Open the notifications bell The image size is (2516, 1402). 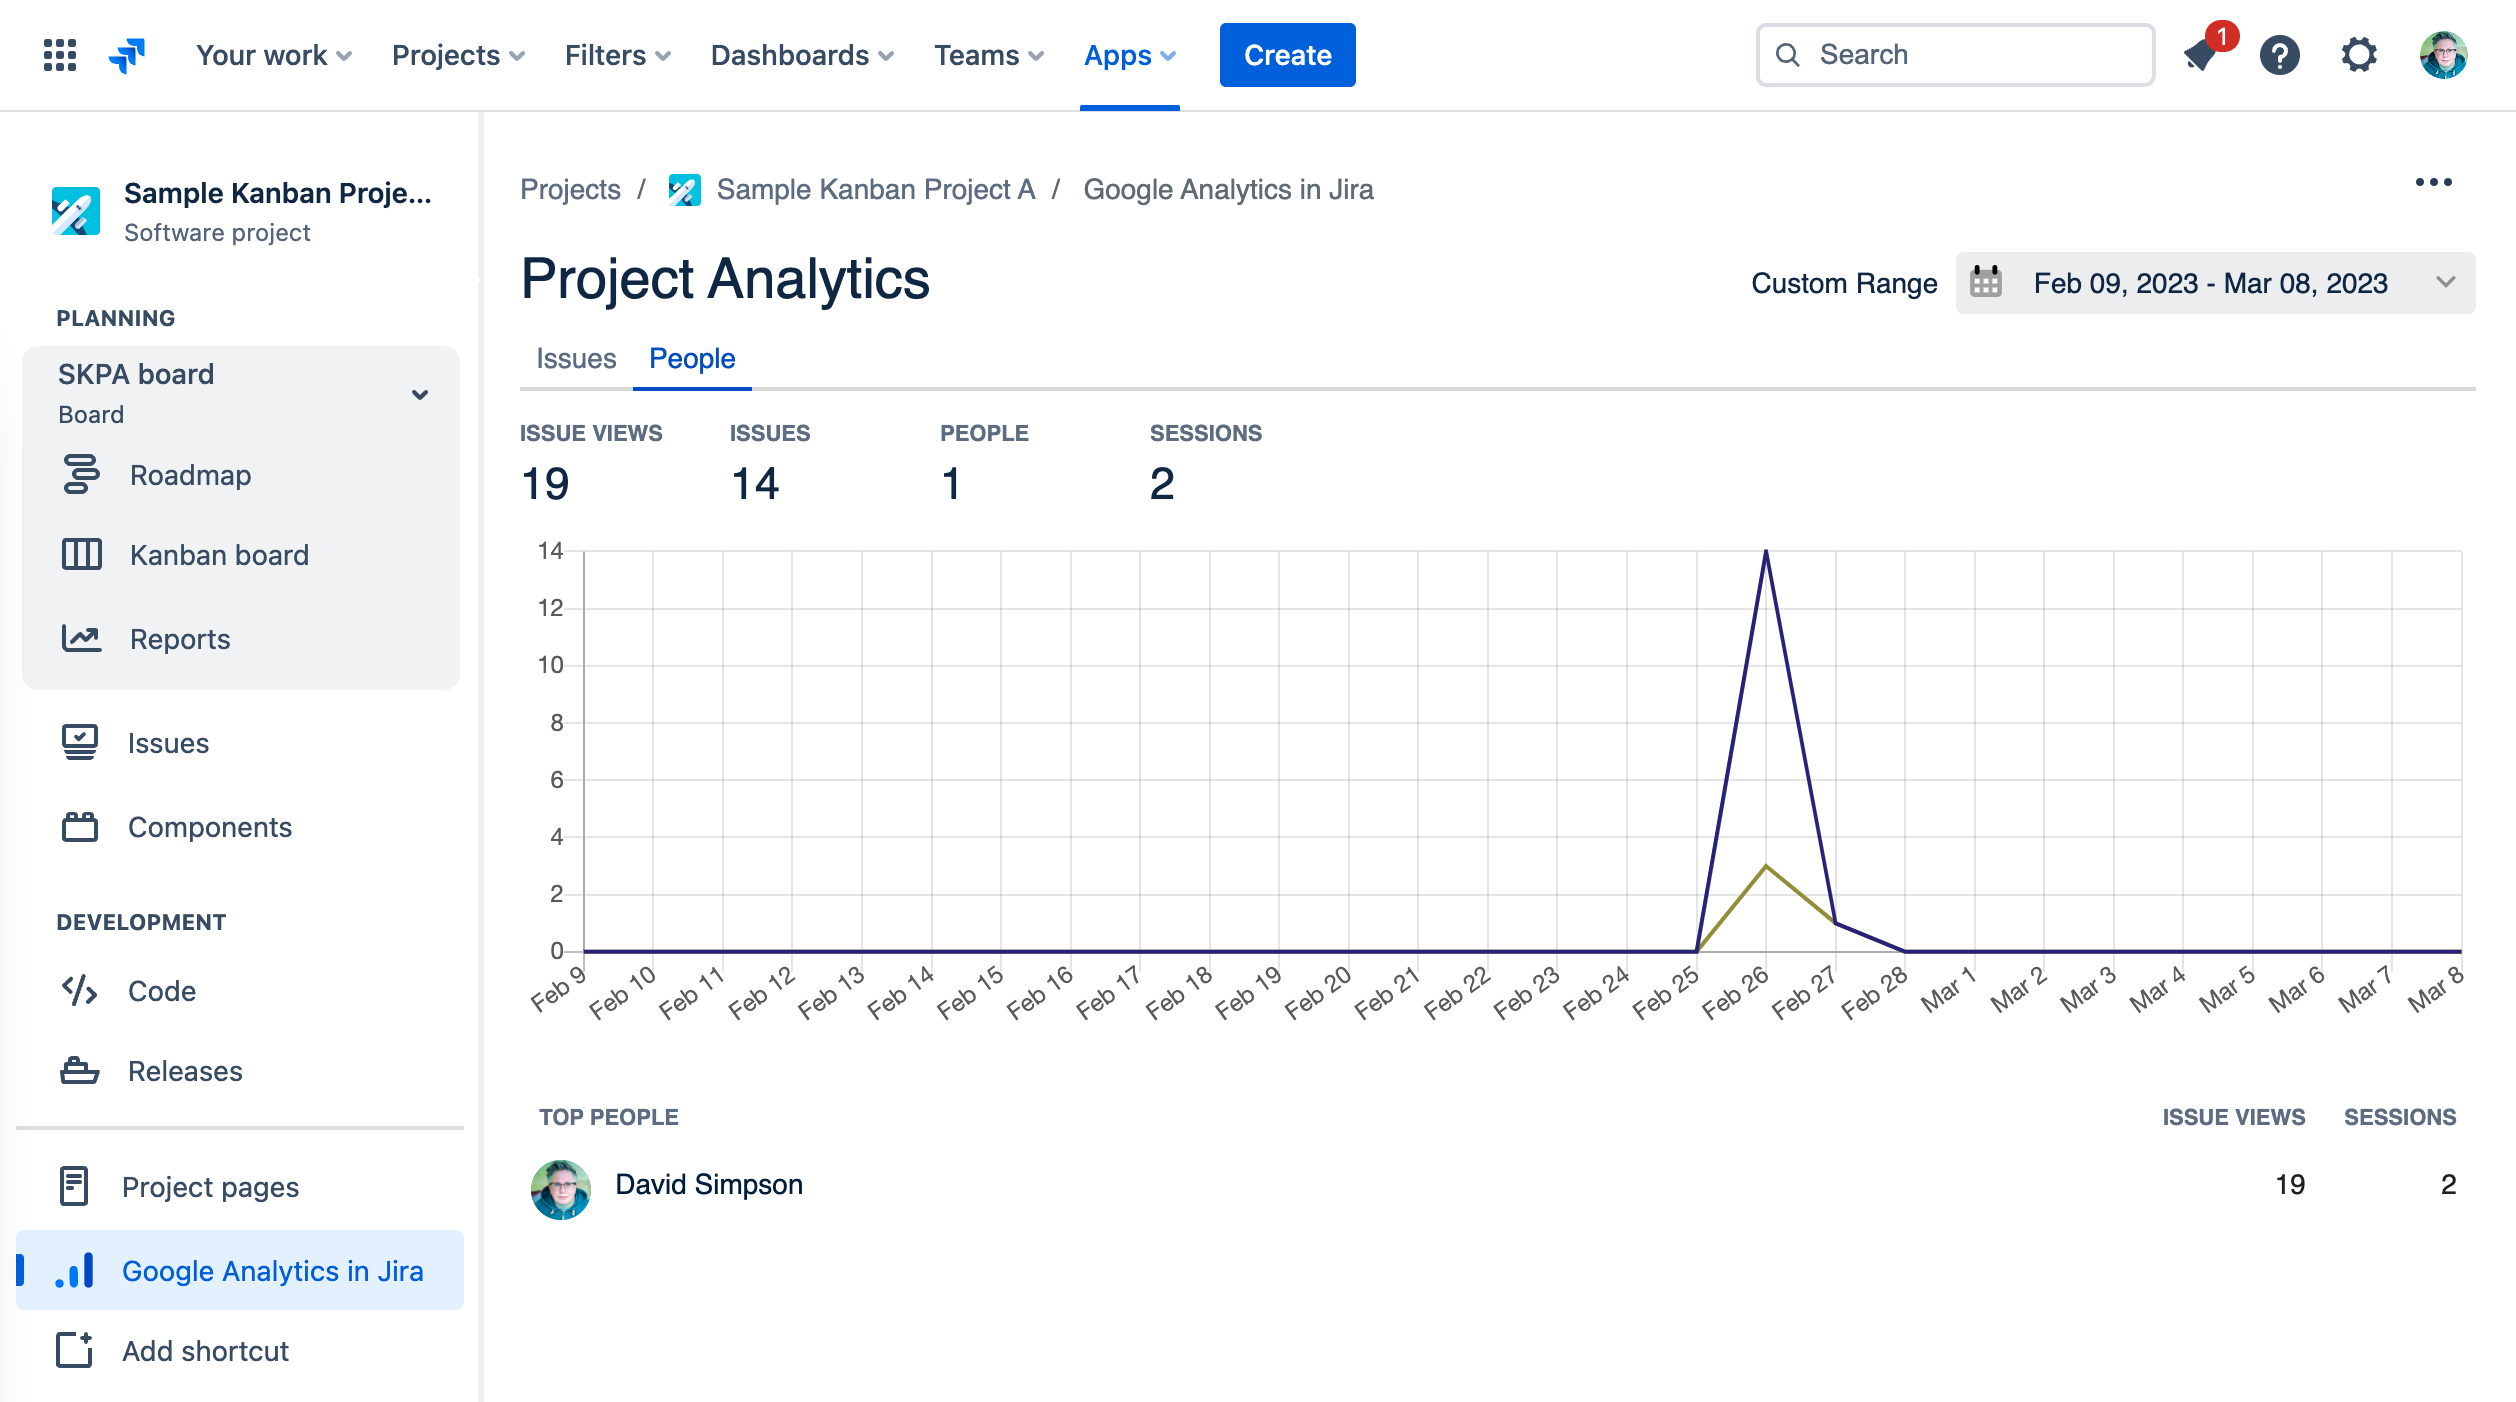point(2201,55)
